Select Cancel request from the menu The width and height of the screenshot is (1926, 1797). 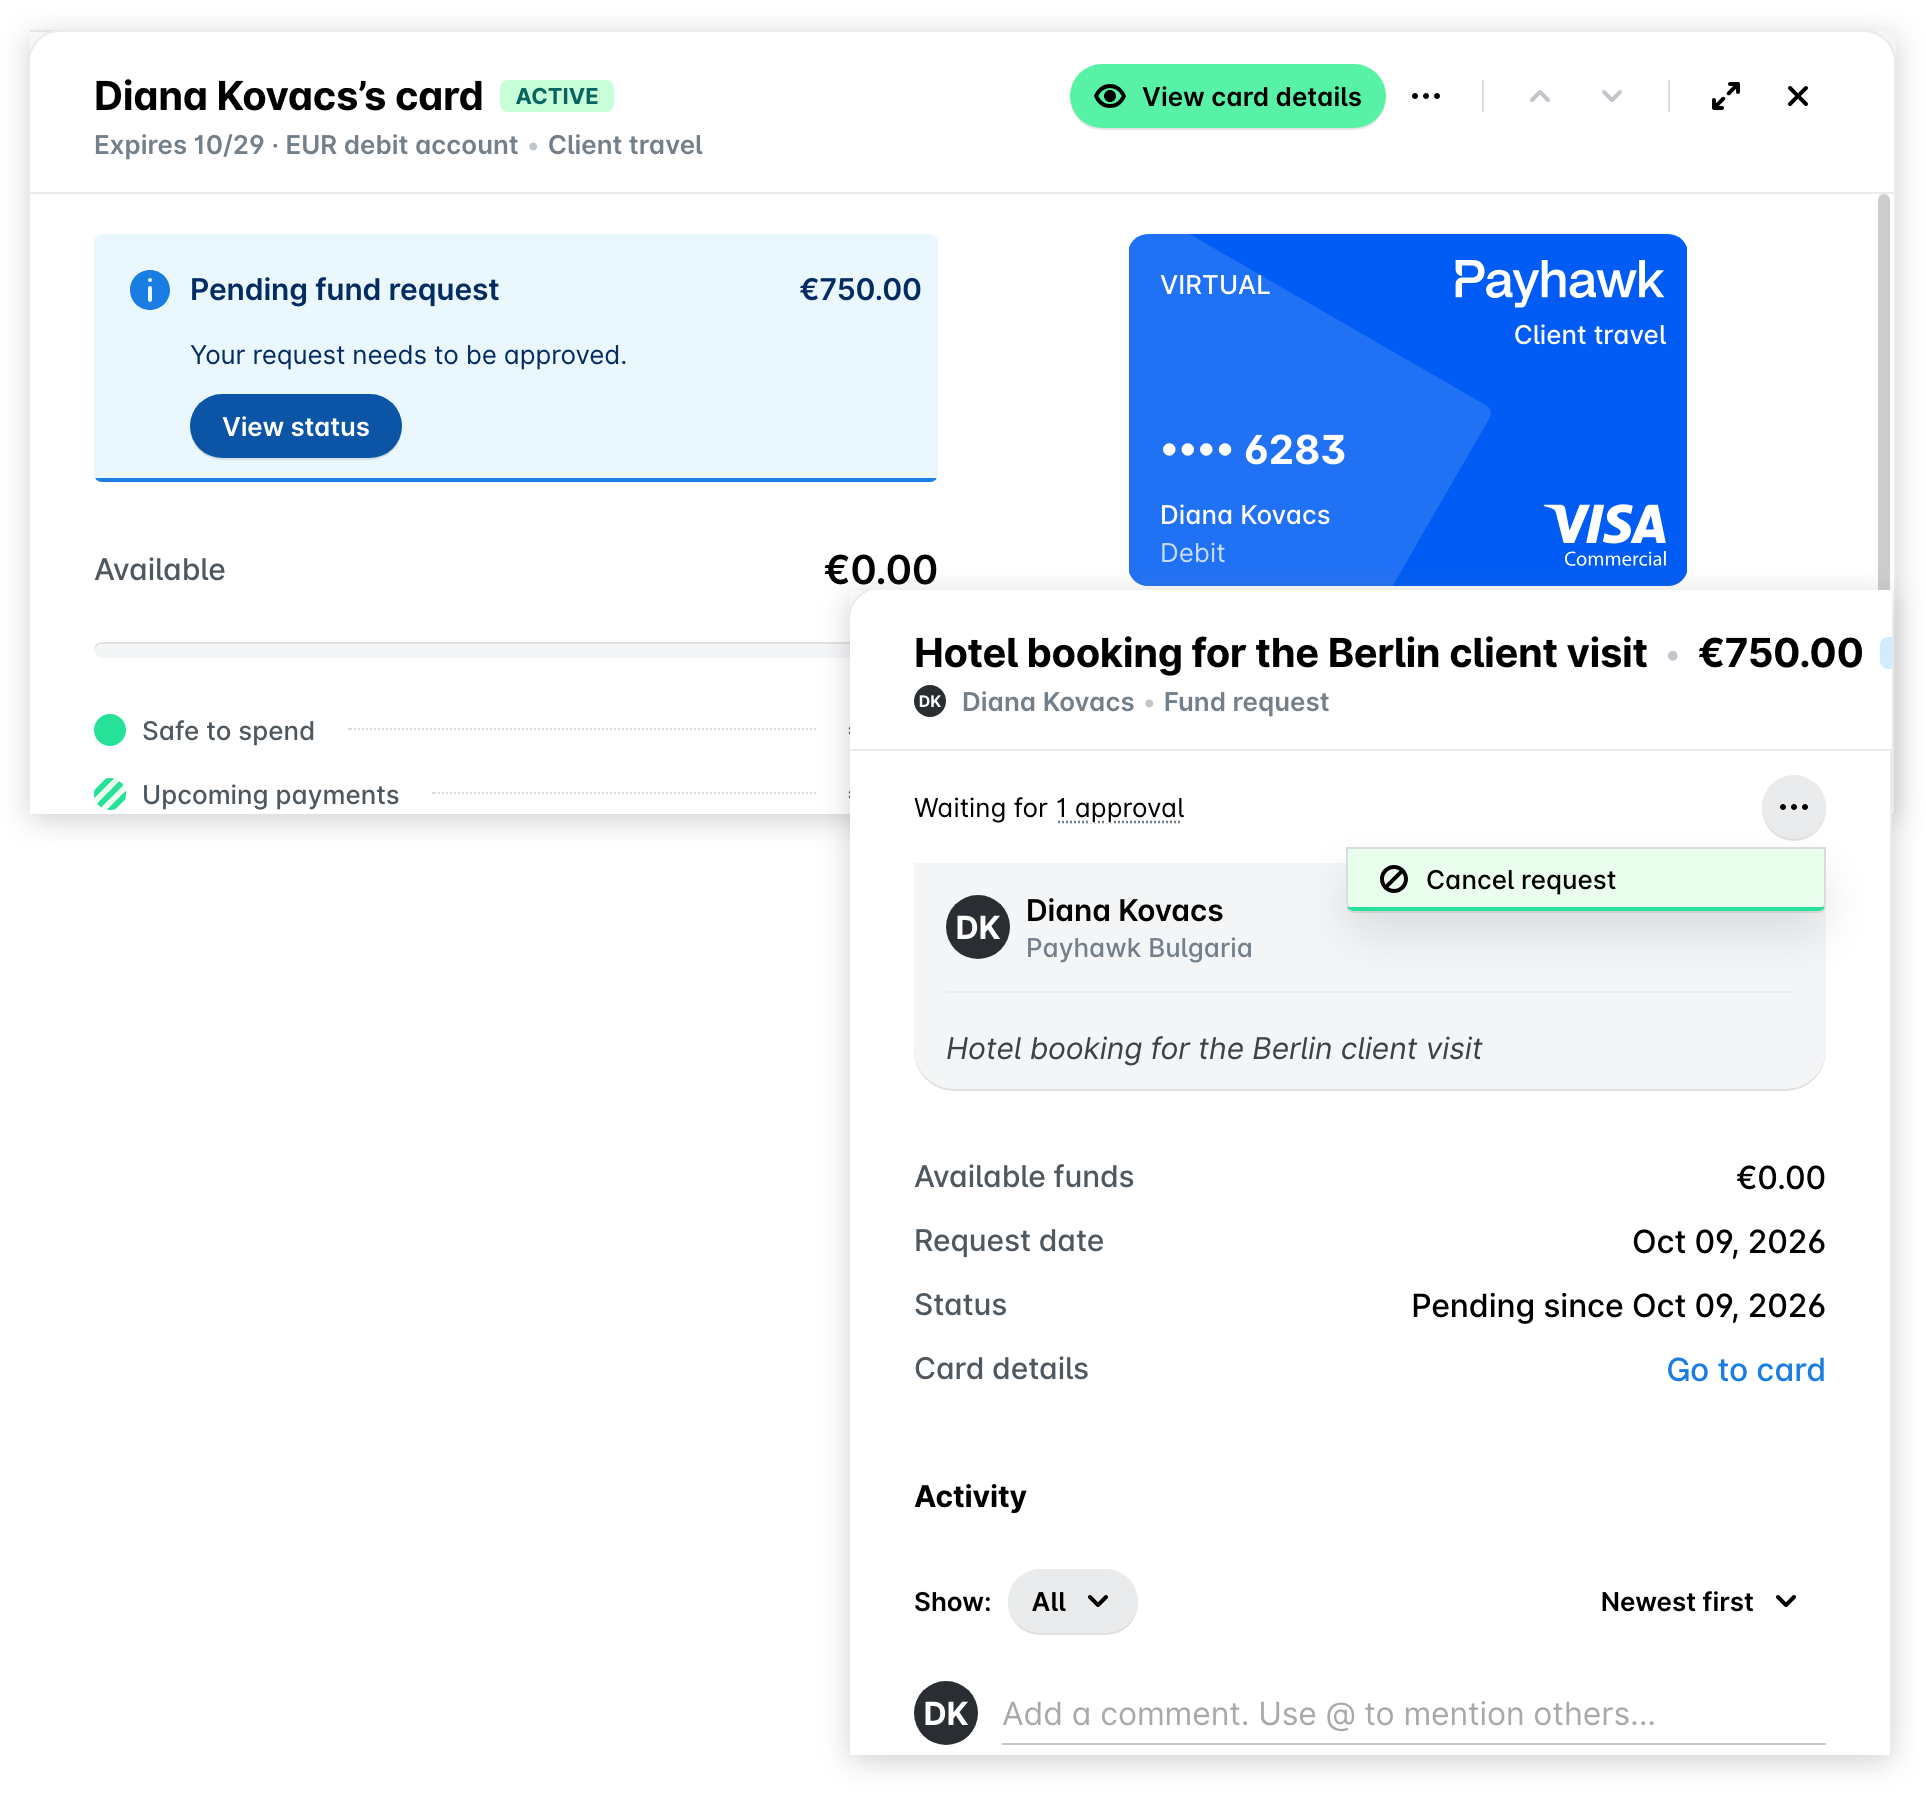point(1586,880)
